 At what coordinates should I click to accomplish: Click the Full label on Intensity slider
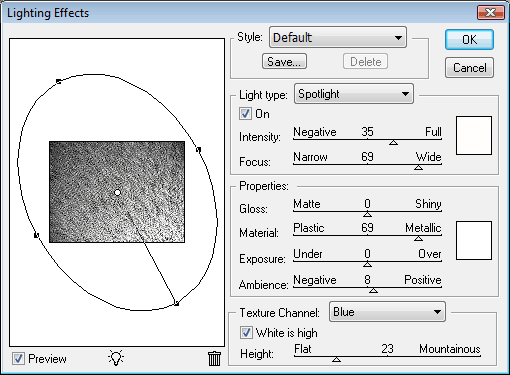point(433,132)
